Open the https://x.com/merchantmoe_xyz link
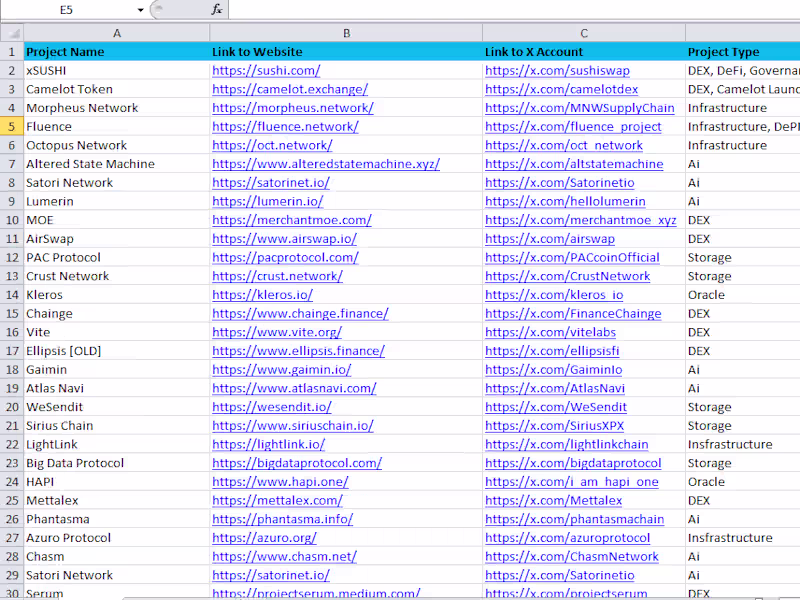 (x=581, y=220)
